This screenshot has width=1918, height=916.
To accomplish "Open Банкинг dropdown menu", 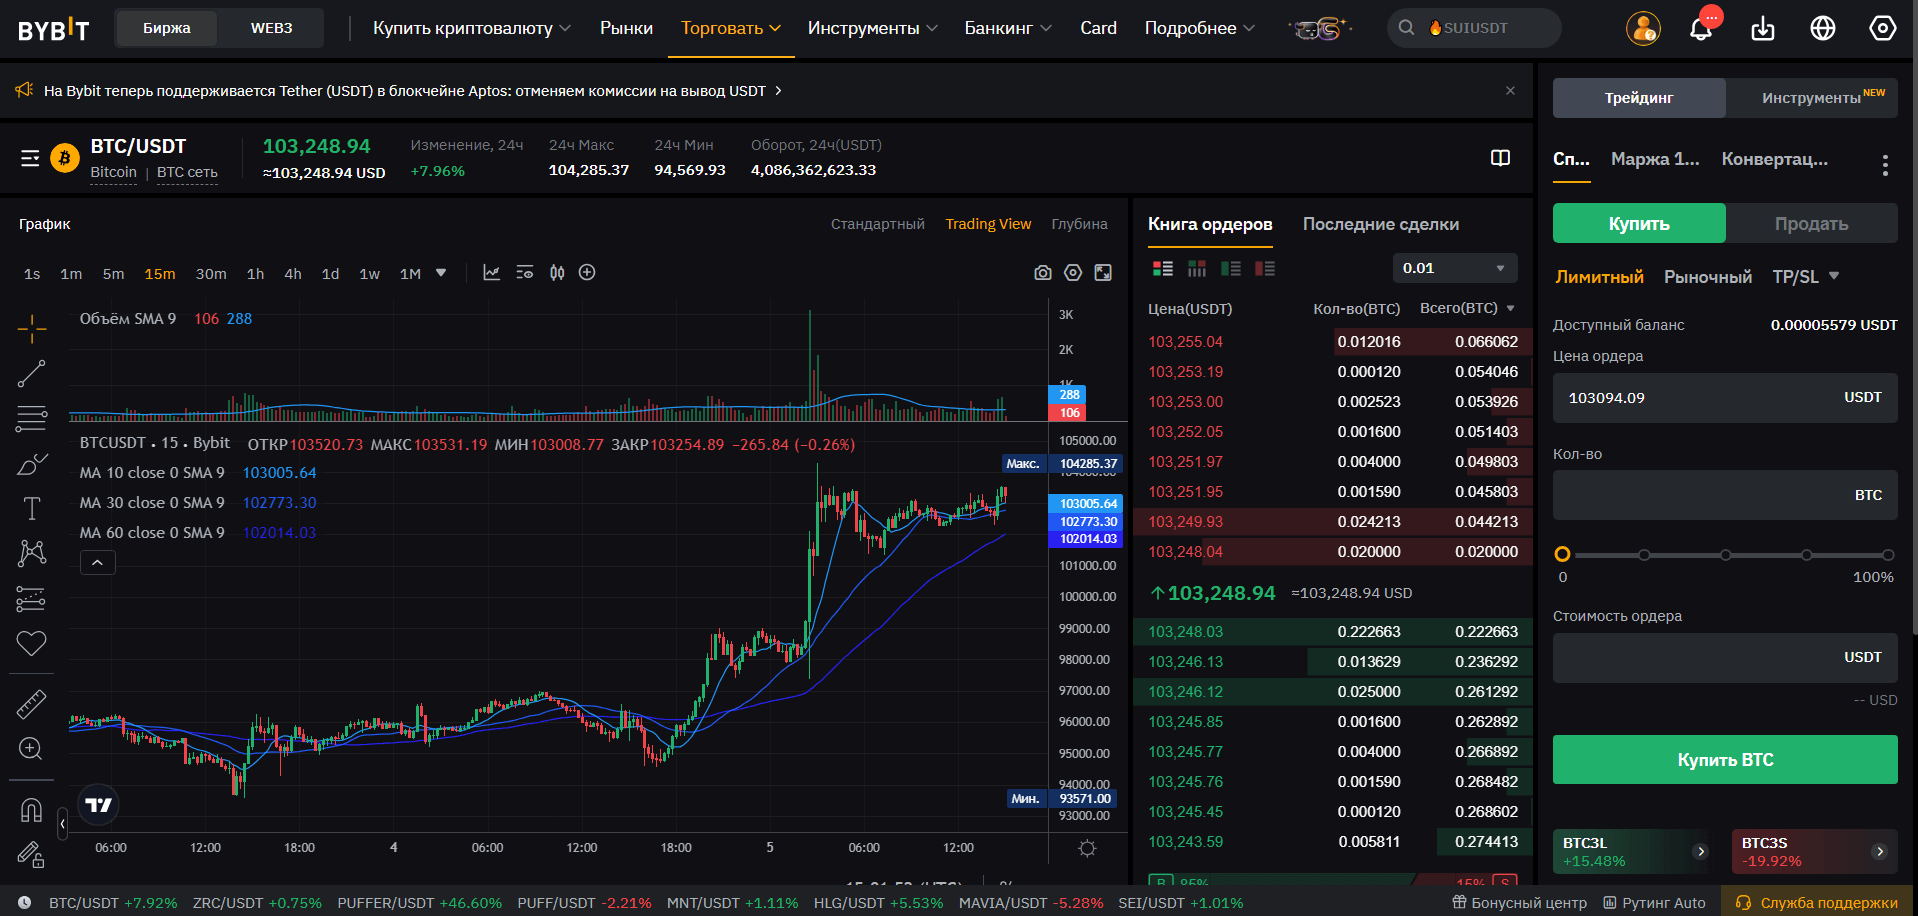I will point(1008,28).
